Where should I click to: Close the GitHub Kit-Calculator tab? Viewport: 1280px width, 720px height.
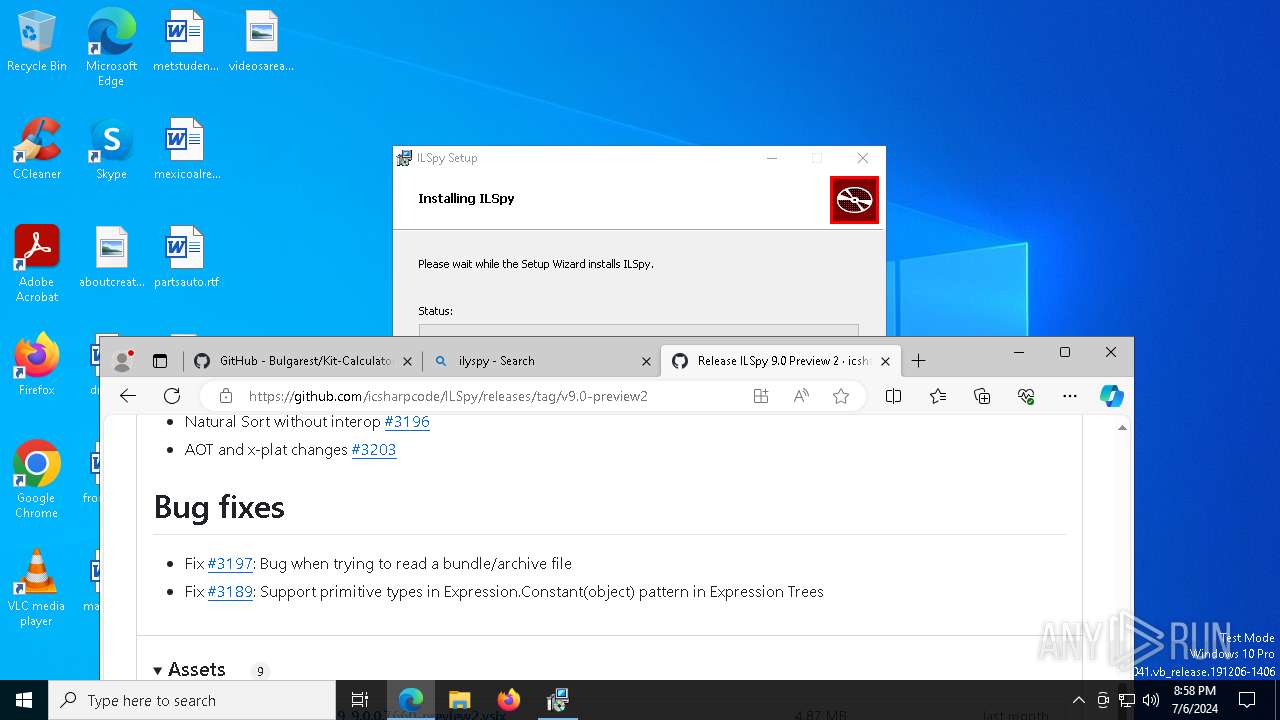pyautogui.click(x=407, y=362)
